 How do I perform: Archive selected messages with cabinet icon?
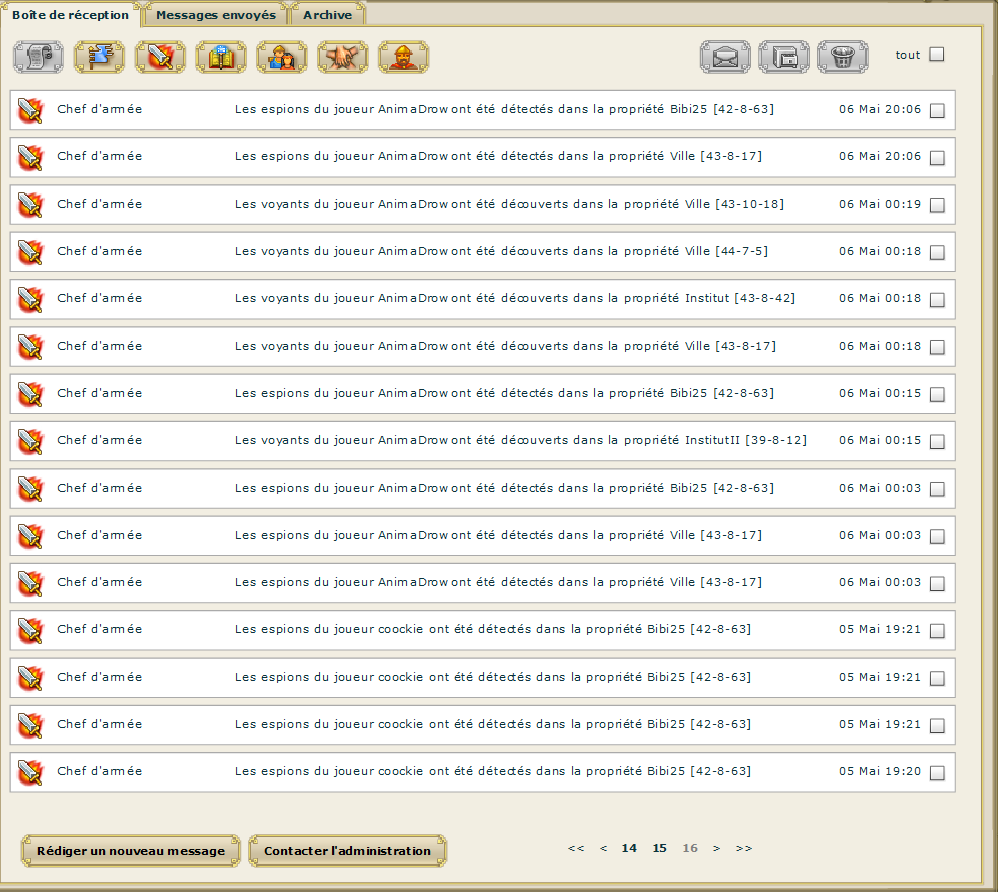tap(784, 57)
